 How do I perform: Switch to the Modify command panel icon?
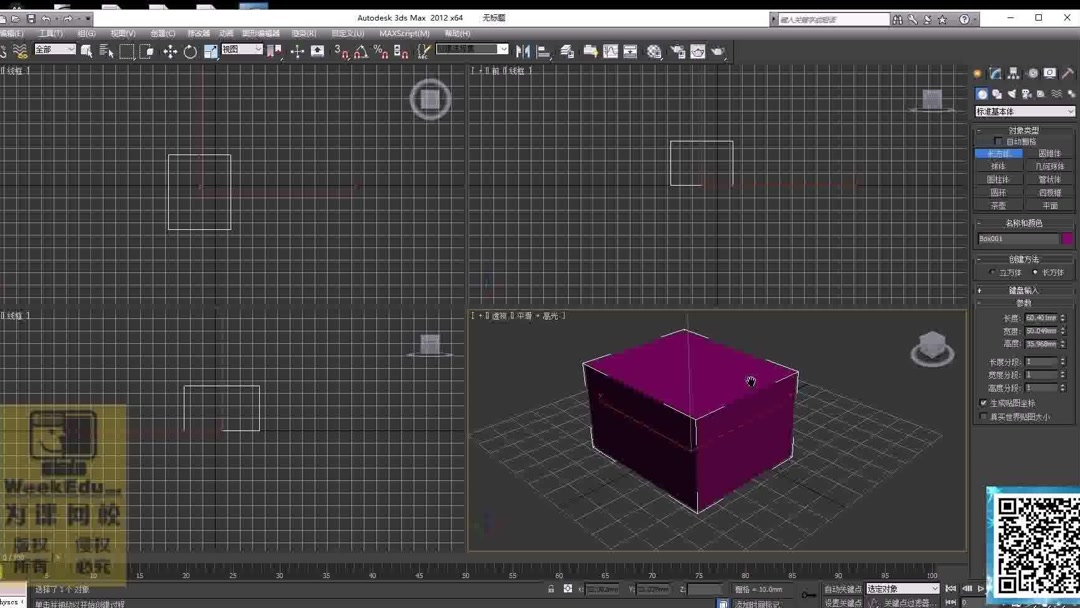994,72
